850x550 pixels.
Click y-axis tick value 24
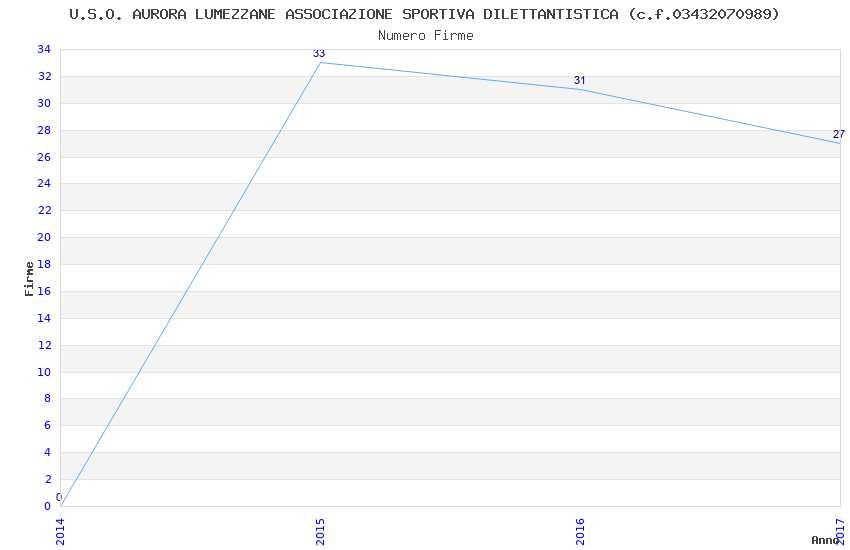(x=44, y=183)
